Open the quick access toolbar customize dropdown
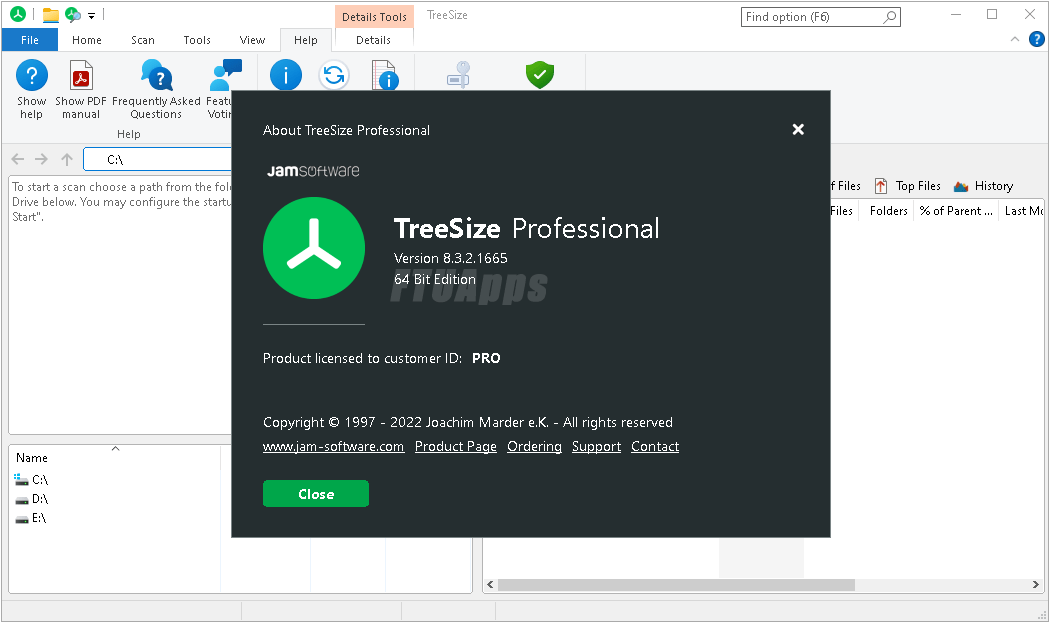Viewport: 1051px width, 624px height. [91, 15]
